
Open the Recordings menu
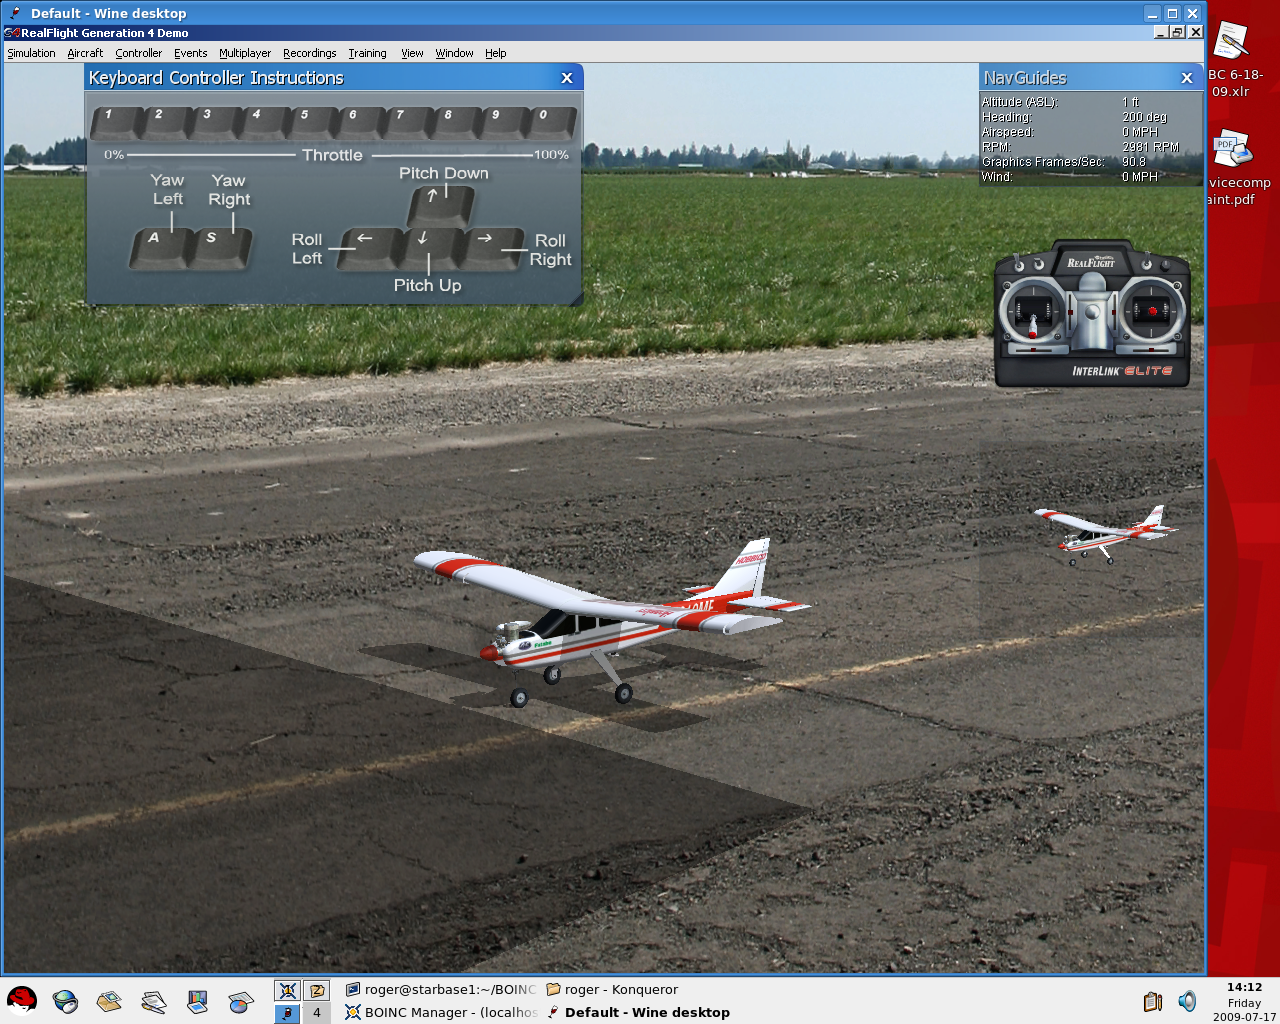309,53
